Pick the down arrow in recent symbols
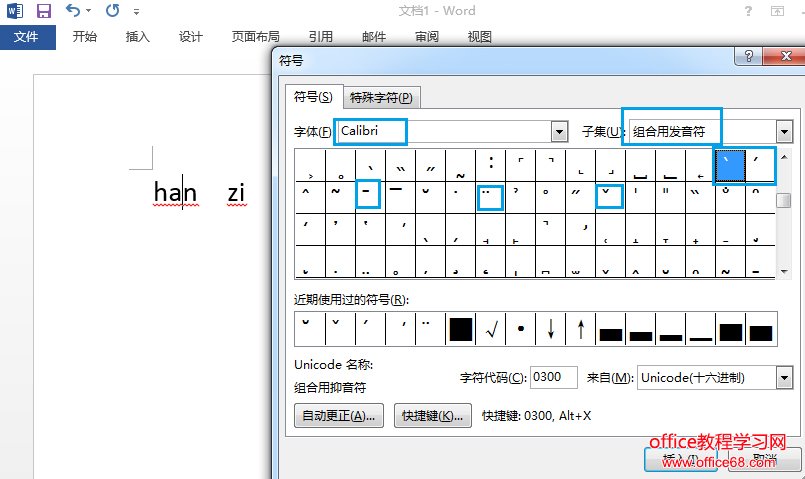Viewport: 805px width, 479px height. (x=550, y=329)
